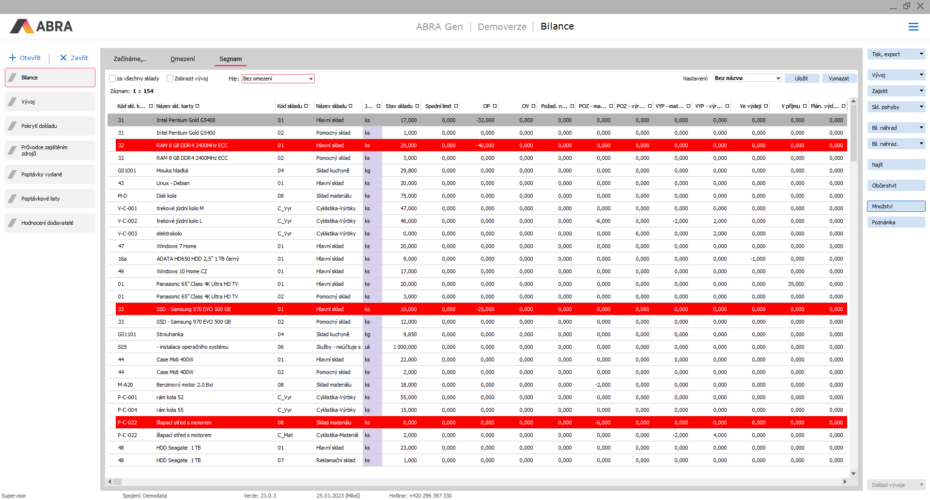
Task: Click filter box in Název skl. karty header
Action: (198, 106)
